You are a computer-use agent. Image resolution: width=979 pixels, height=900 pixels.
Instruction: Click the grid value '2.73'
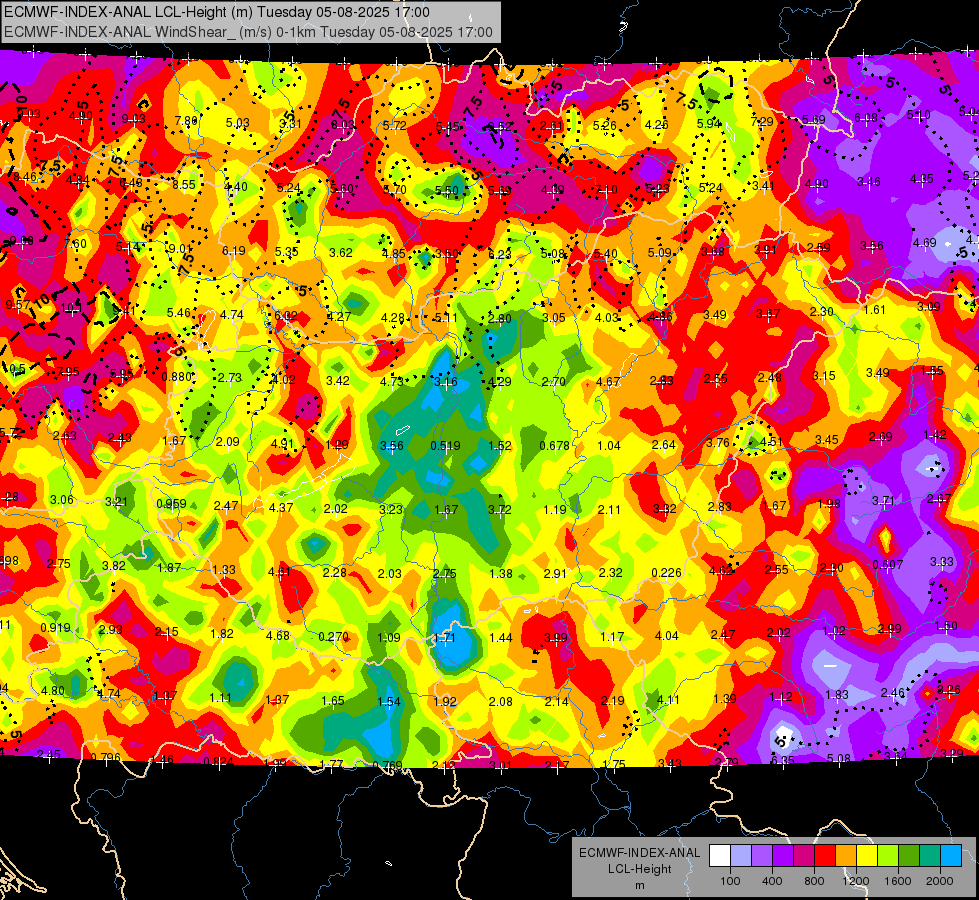pyautogui.click(x=230, y=378)
